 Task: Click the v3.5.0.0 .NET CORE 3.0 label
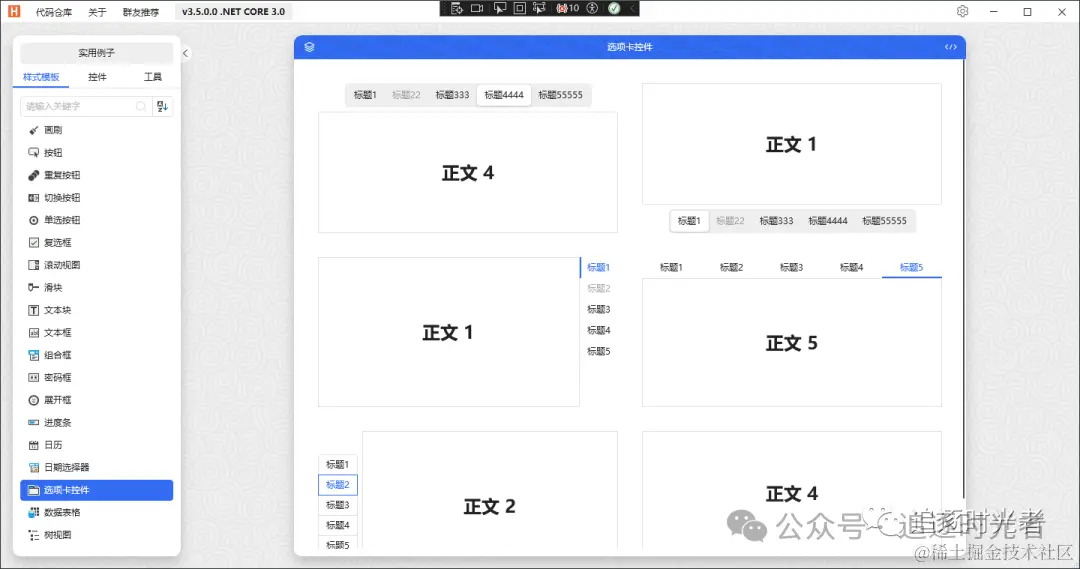point(233,12)
